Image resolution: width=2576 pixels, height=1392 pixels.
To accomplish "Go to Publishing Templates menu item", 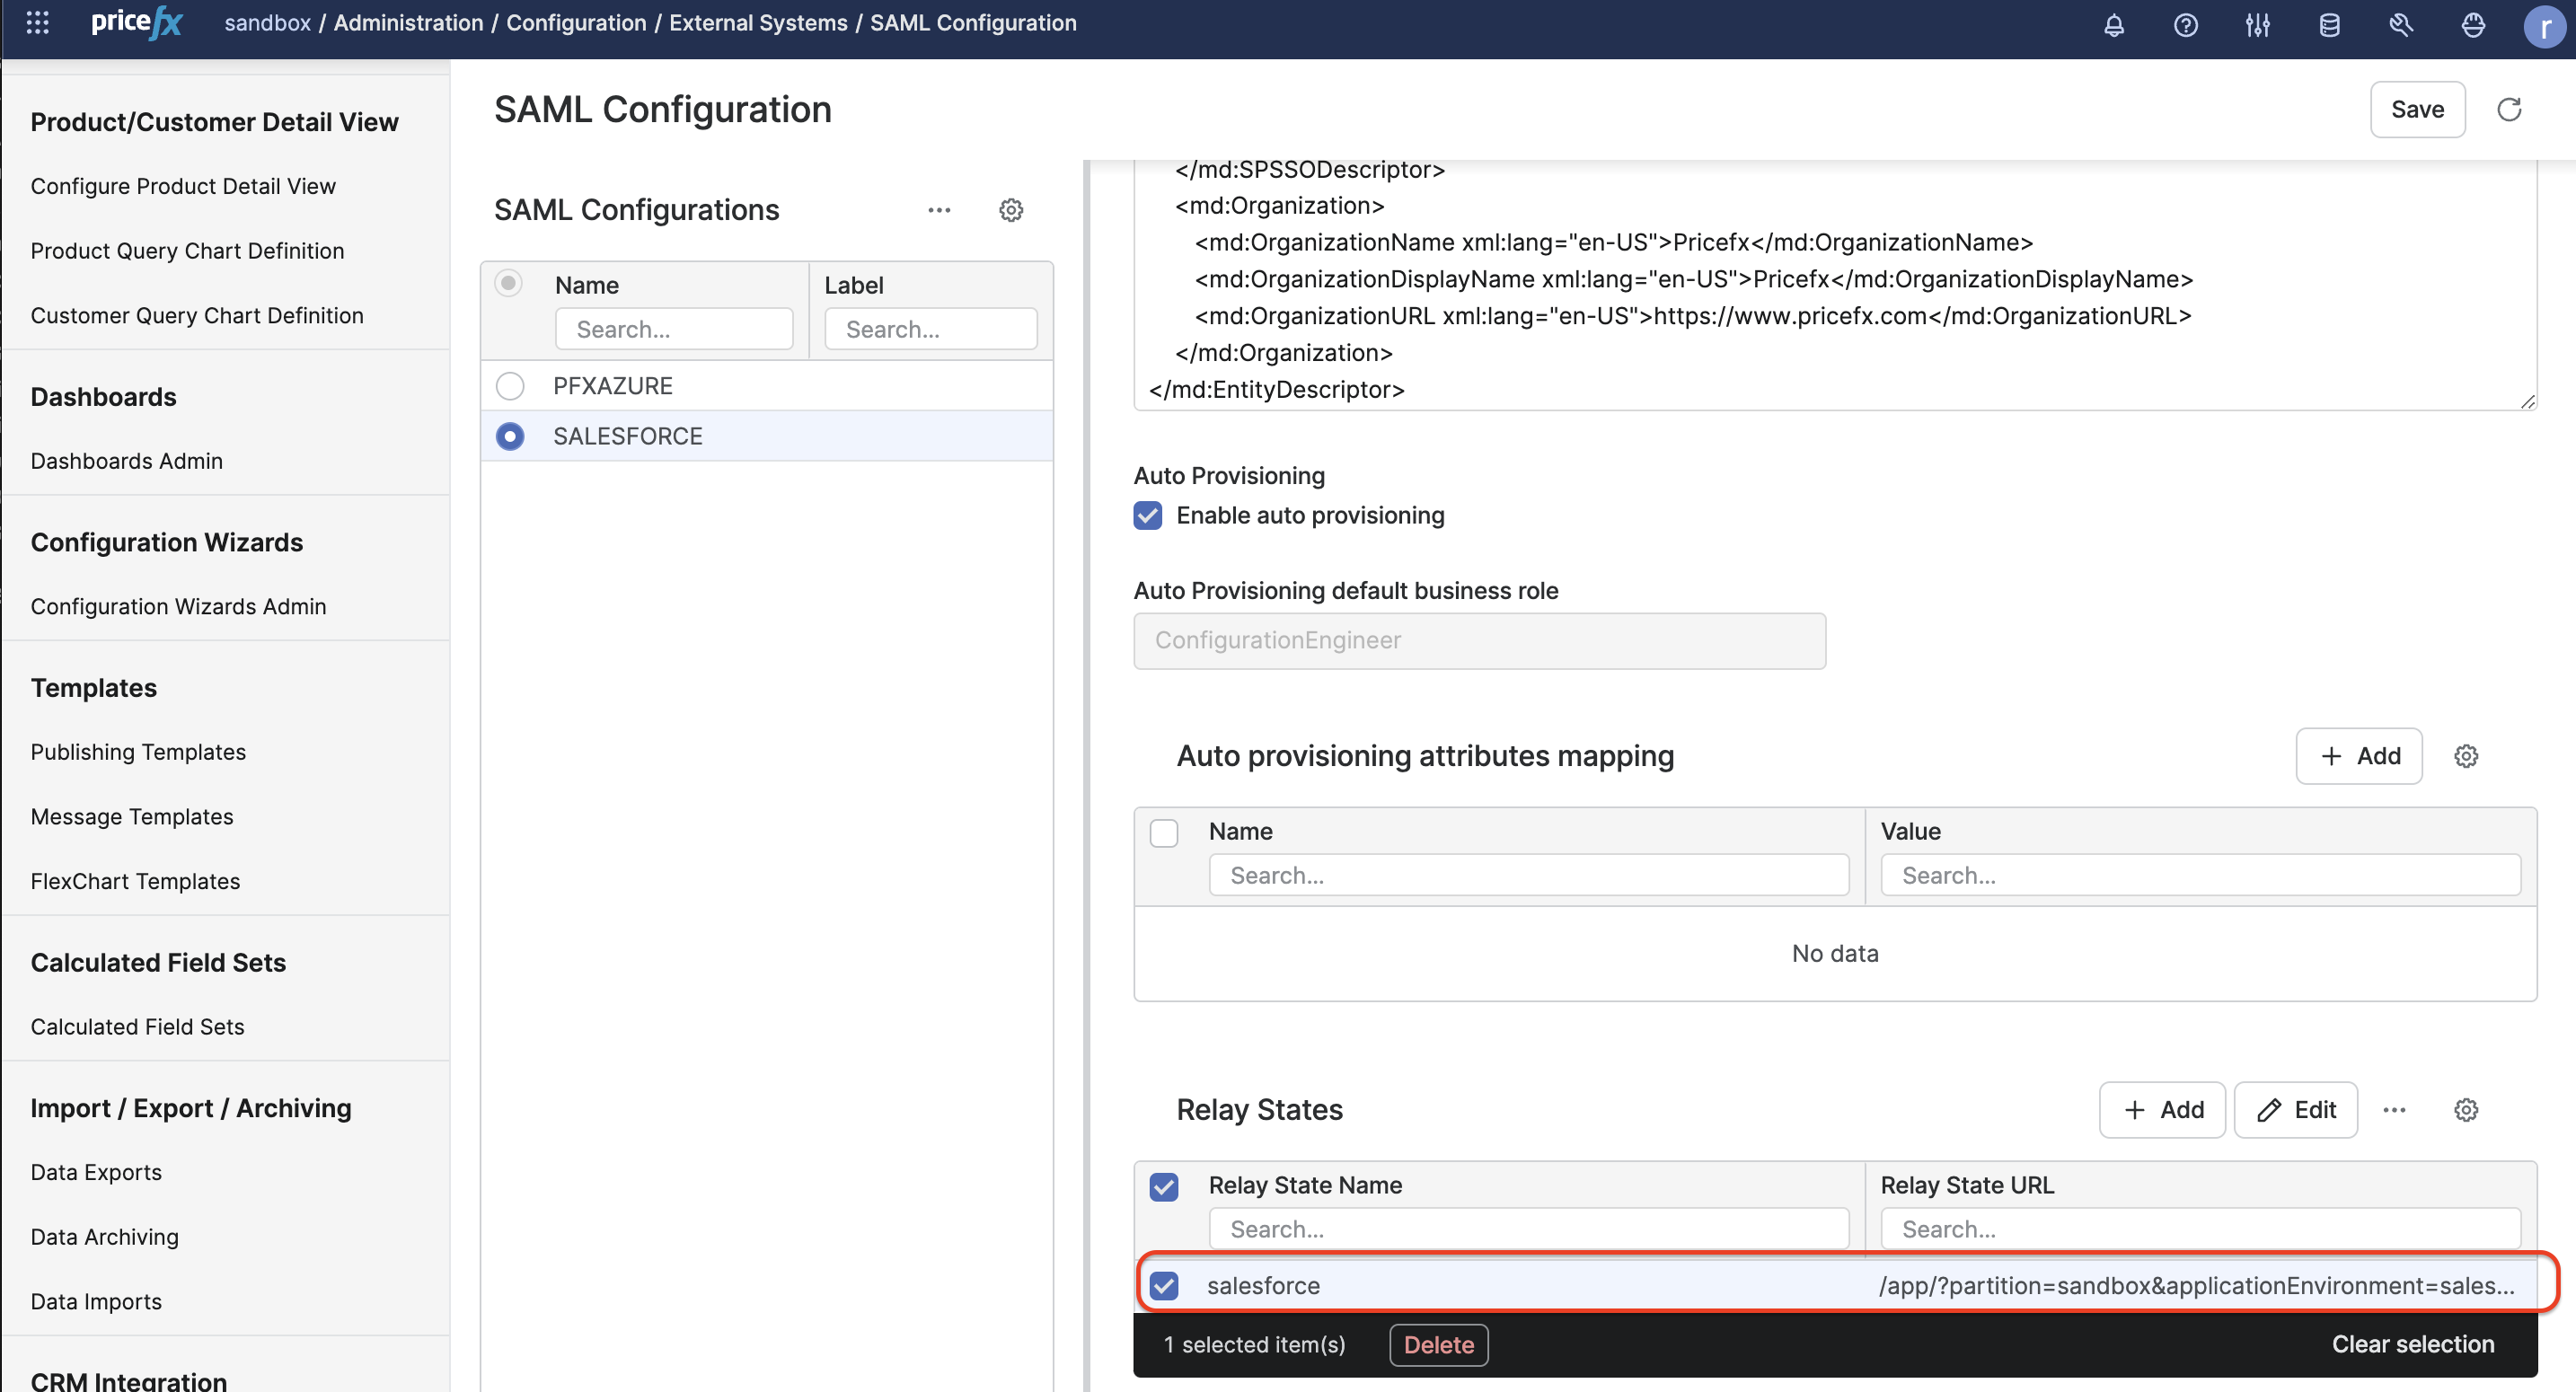I will coord(138,752).
